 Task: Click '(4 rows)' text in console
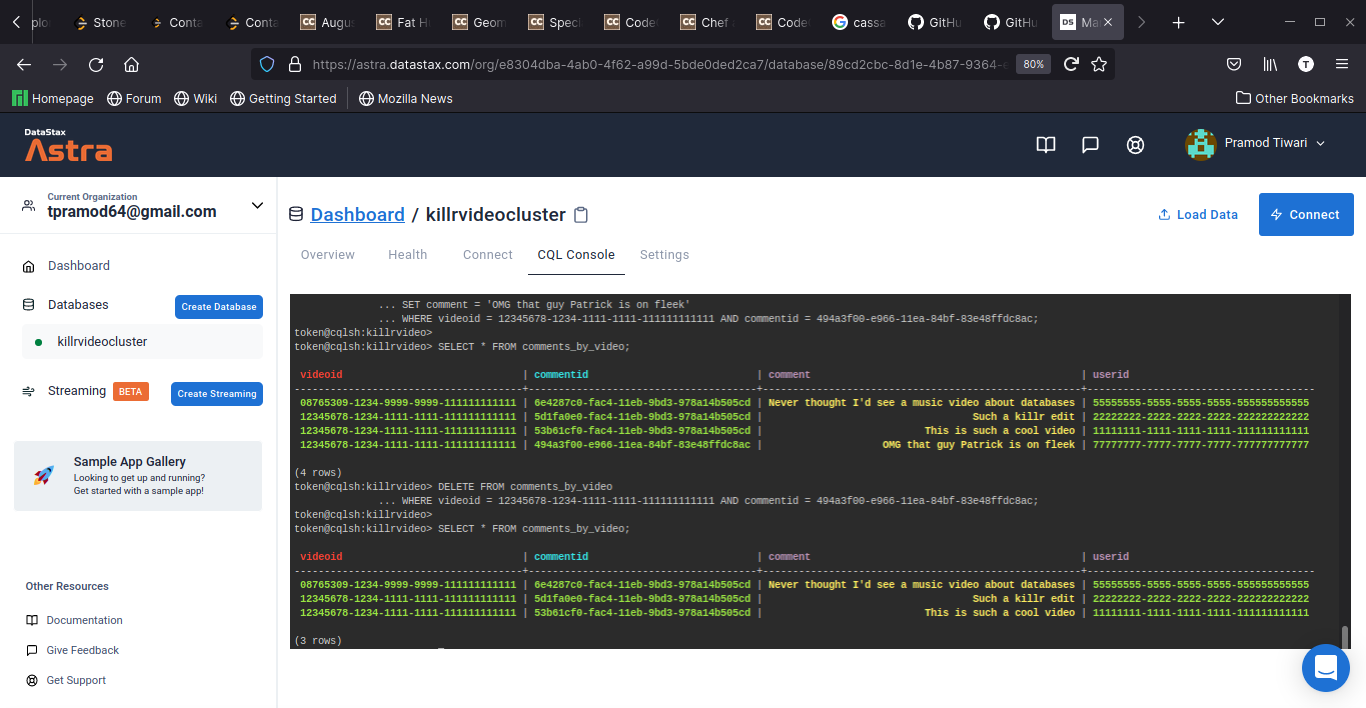tap(318, 472)
